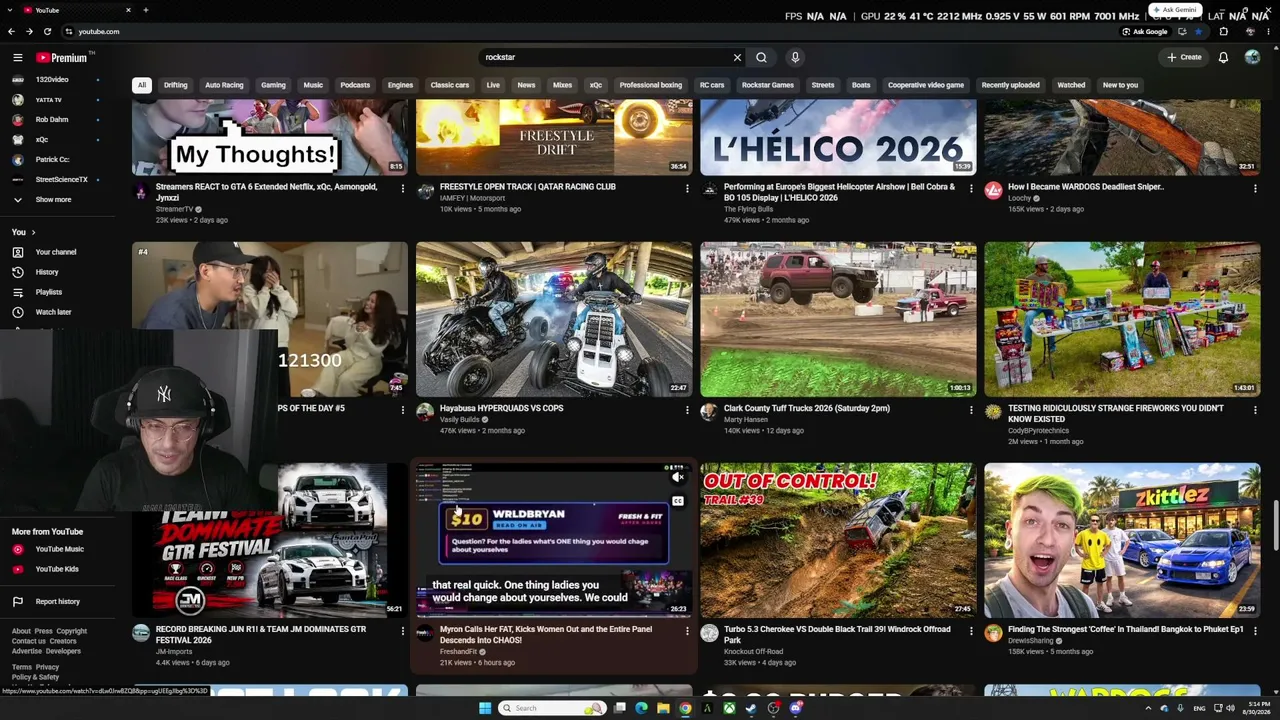Show hidden system tray icons
1280x720 pixels.
click(x=1148, y=708)
